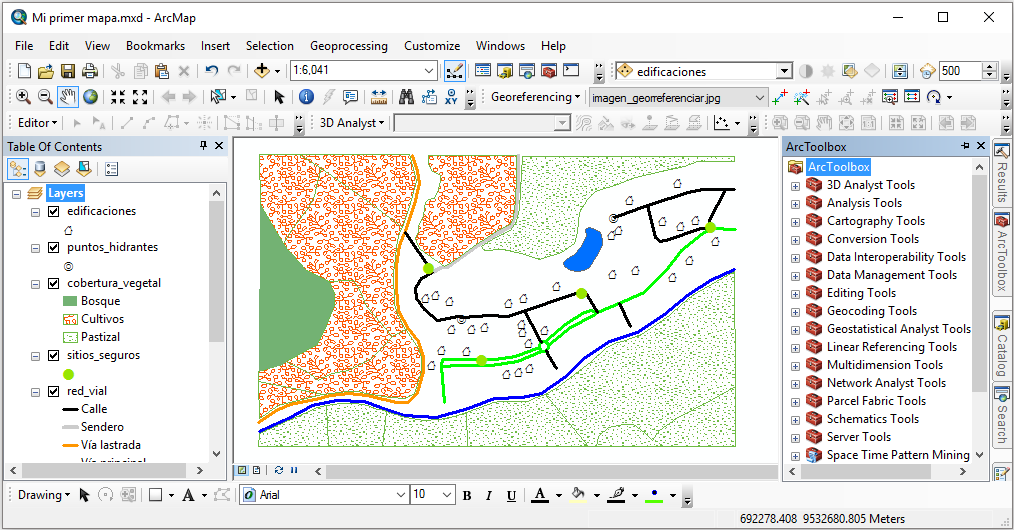Image resolution: width=1014 pixels, height=530 pixels.
Task: Open font size dropdown
Action: pyautogui.click(x=448, y=495)
